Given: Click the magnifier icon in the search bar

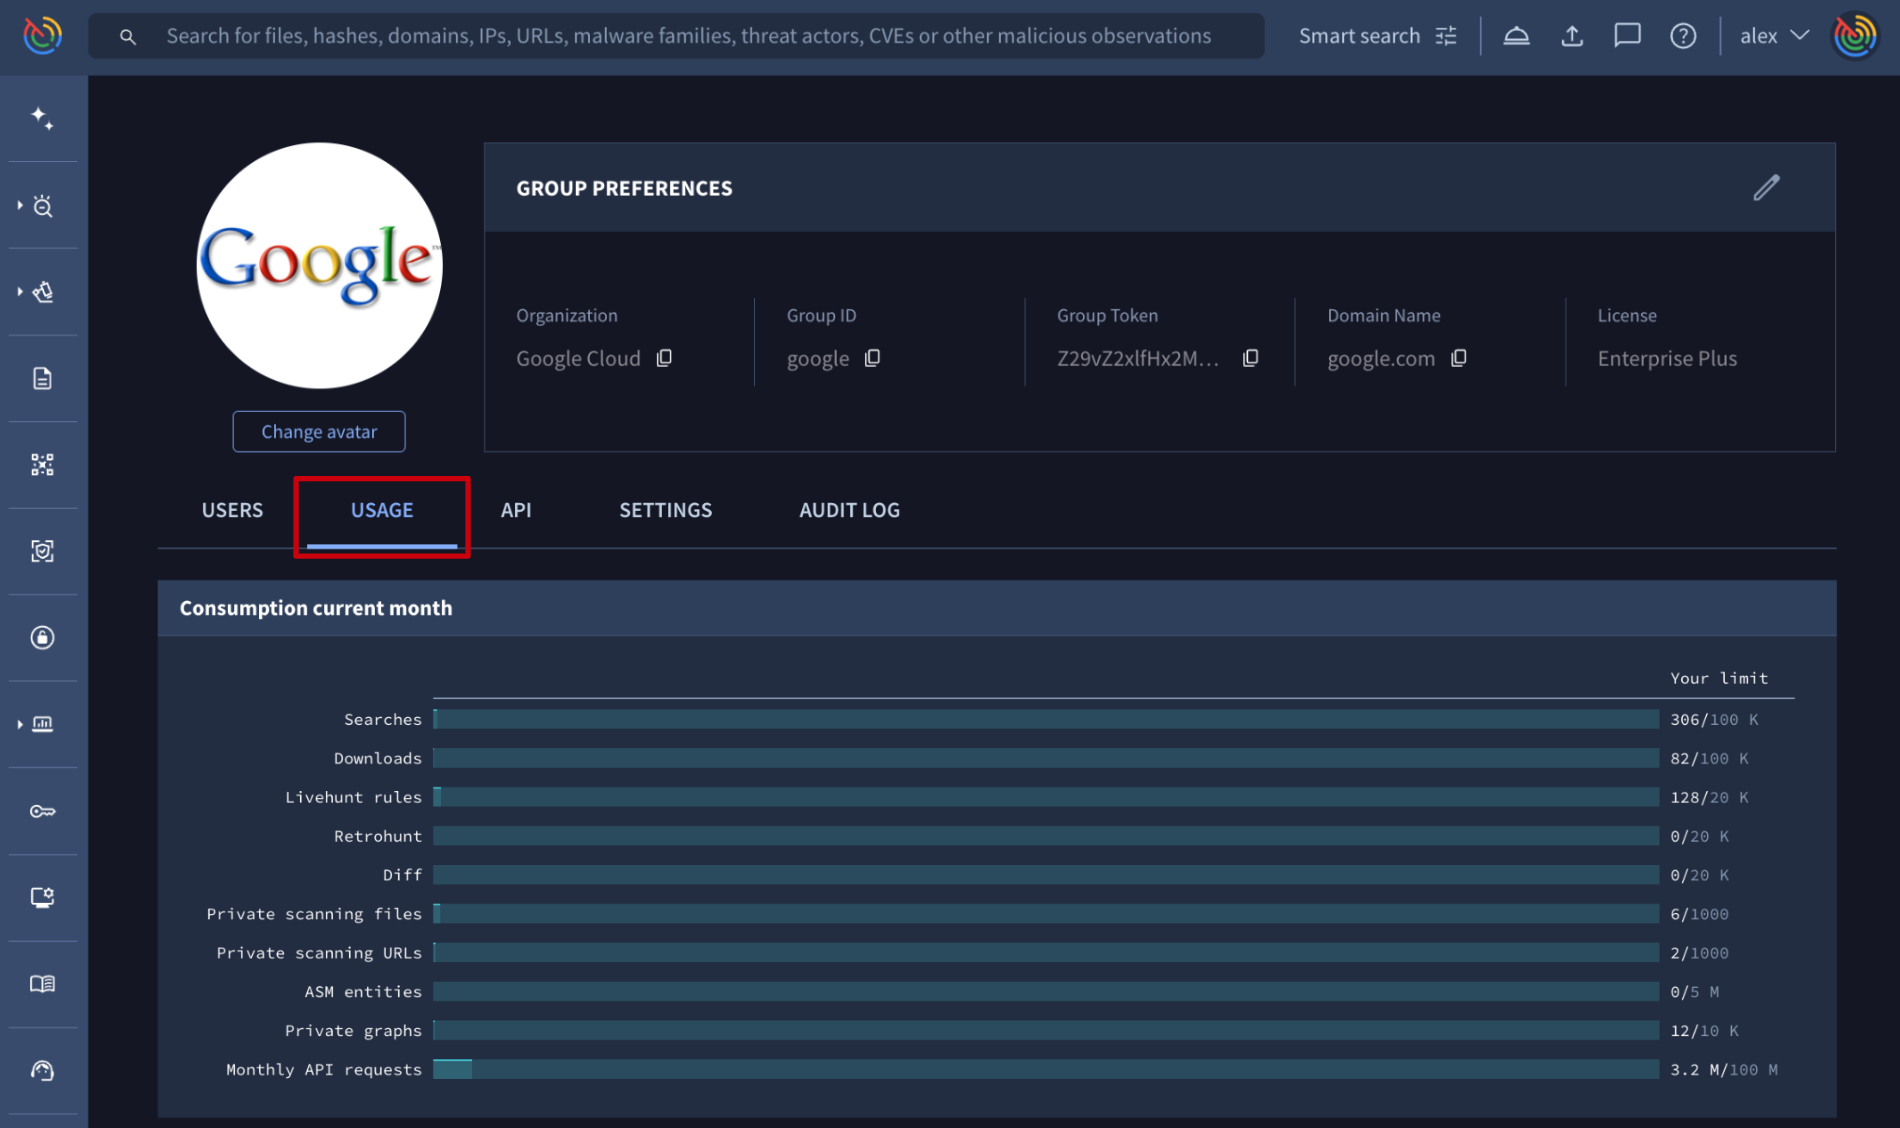Looking at the screenshot, I should pyautogui.click(x=127, y=37).
